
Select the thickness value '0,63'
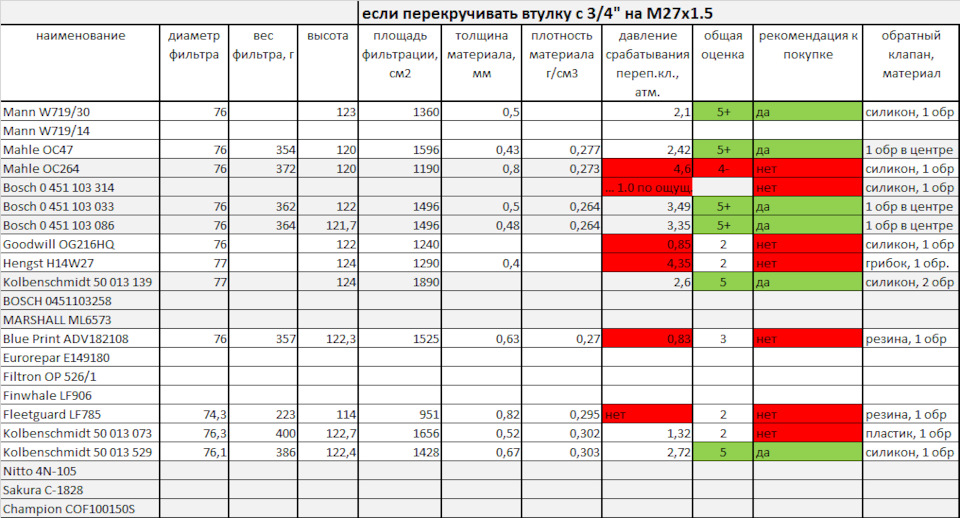(481, 339)
